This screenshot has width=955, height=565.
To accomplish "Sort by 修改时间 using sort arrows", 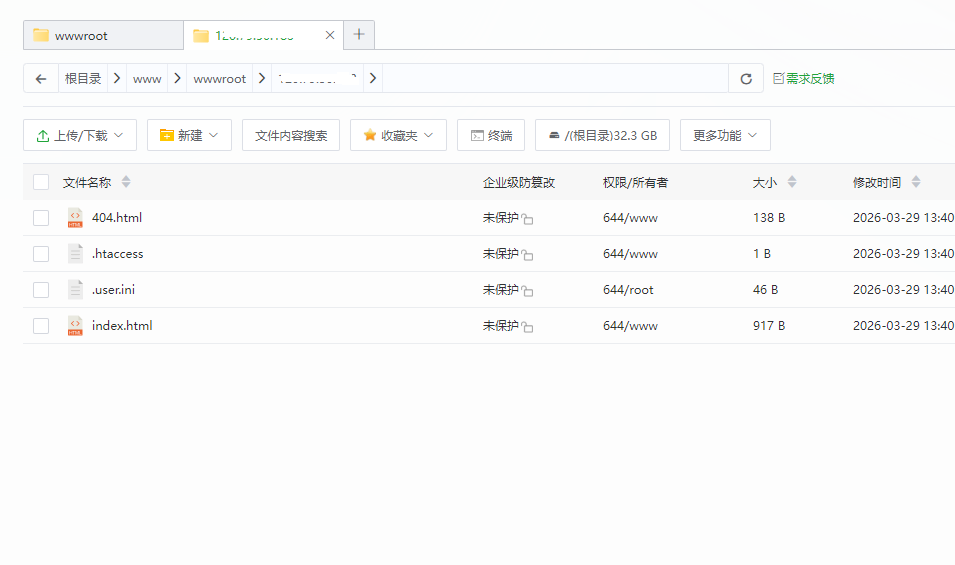I will [x=916, y=181].
